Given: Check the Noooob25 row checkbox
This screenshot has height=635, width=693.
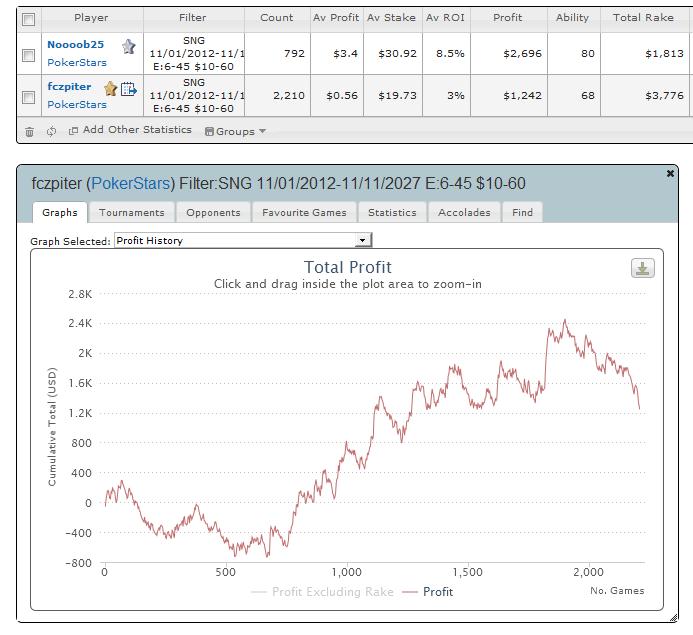Looking at the screenshot, I should click(29, 55).
